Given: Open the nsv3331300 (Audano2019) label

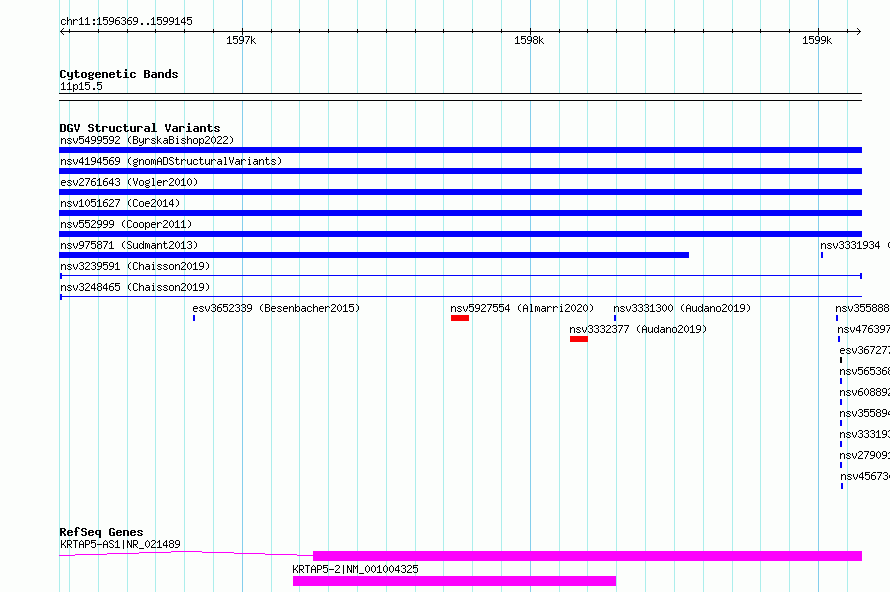Looking at the screenshot, I should [682, 308].
